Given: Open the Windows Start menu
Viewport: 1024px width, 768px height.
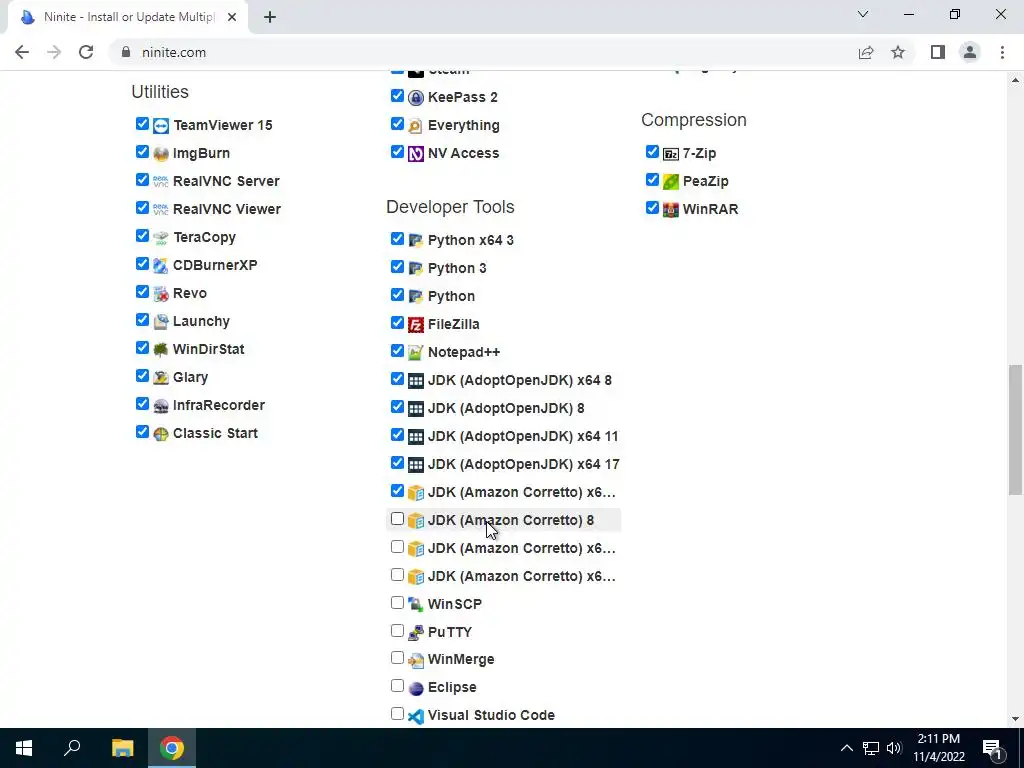Looking at the screenshot, I should [x=24, y=748].
